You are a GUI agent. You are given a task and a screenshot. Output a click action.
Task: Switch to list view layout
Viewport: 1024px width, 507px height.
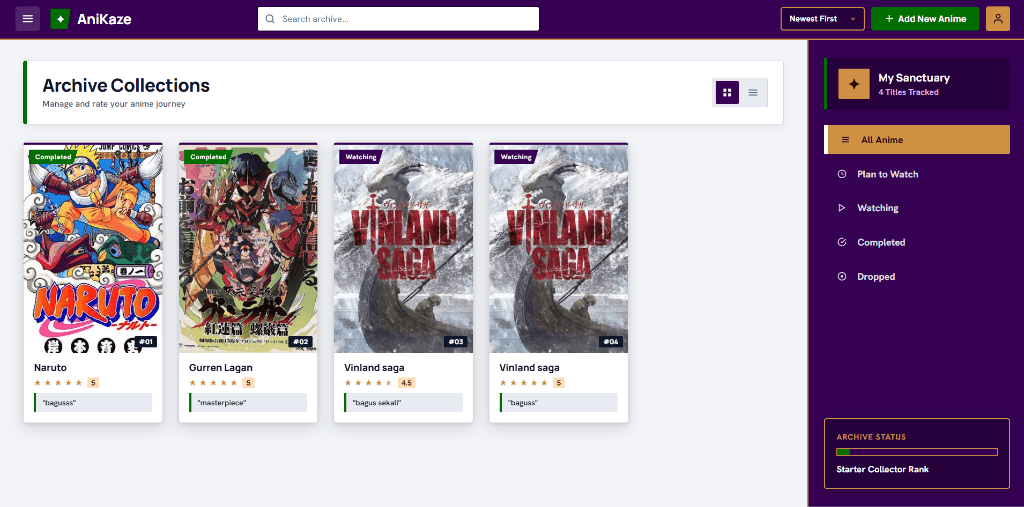(x=753, y=93)
